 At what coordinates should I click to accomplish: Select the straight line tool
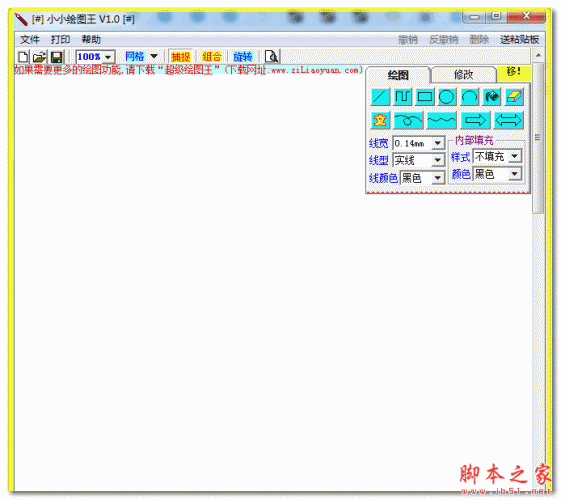pyautogui.click(x=380, y=97)
